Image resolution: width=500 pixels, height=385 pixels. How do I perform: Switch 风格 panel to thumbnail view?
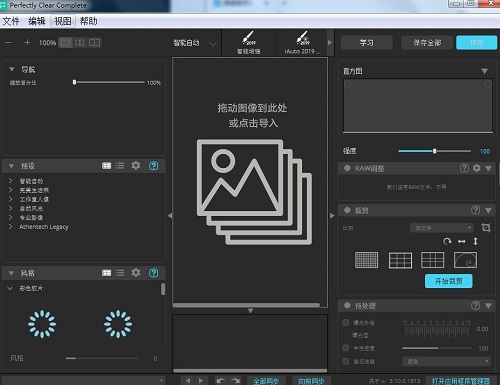[106, 273]
